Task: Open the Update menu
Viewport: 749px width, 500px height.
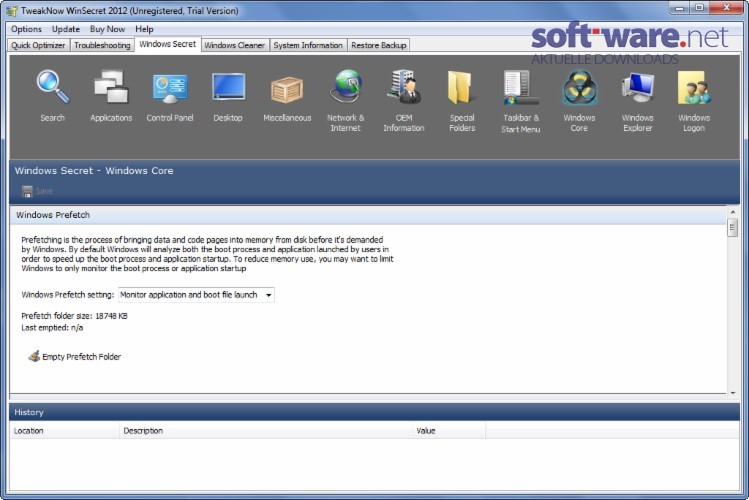Action: tap(66, 29)
